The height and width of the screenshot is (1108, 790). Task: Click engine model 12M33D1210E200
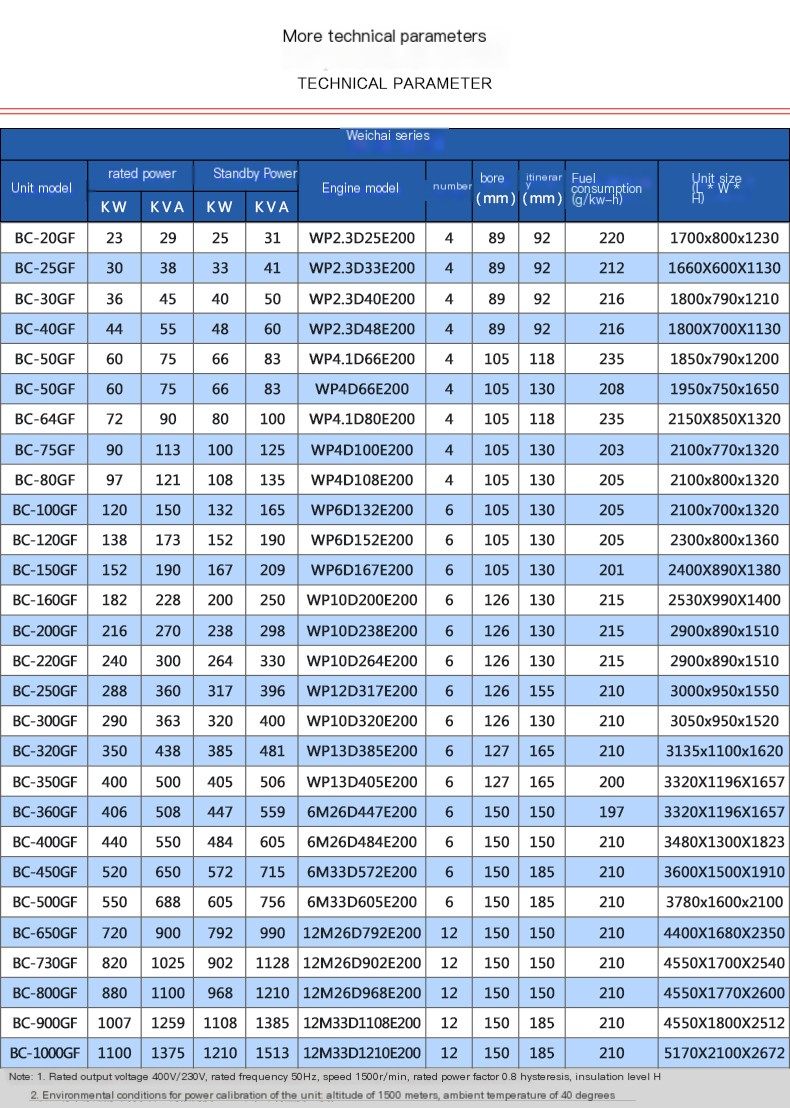362,1053
